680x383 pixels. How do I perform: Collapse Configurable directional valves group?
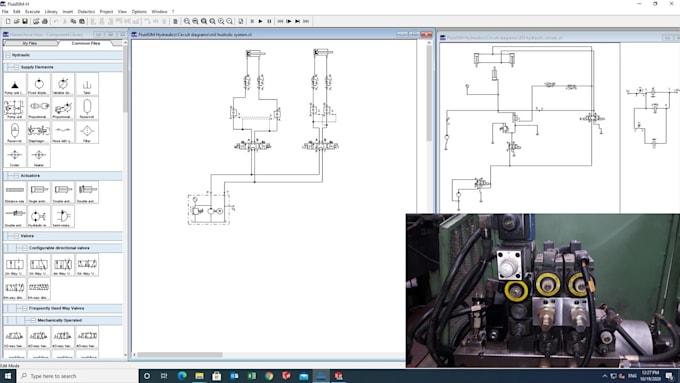[x=24, y=248]
